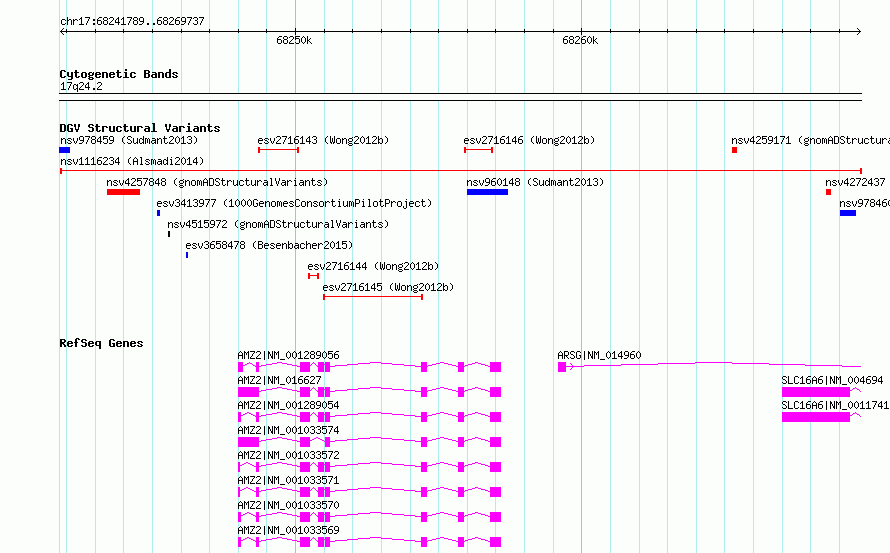Viewport: 890px width, 553px height.
Task: Open the nsv4515972 gnomAD label
Action: click(x=278, y=224)
